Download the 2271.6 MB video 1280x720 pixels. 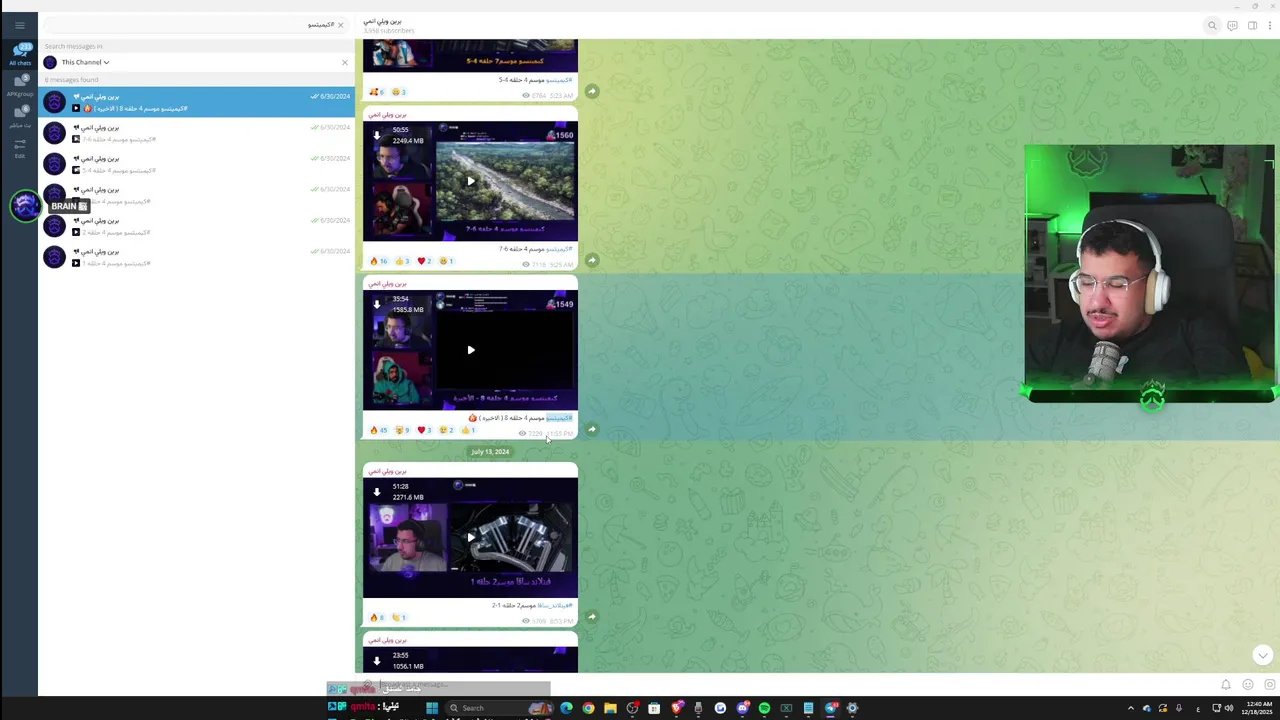tap(377, 491)
